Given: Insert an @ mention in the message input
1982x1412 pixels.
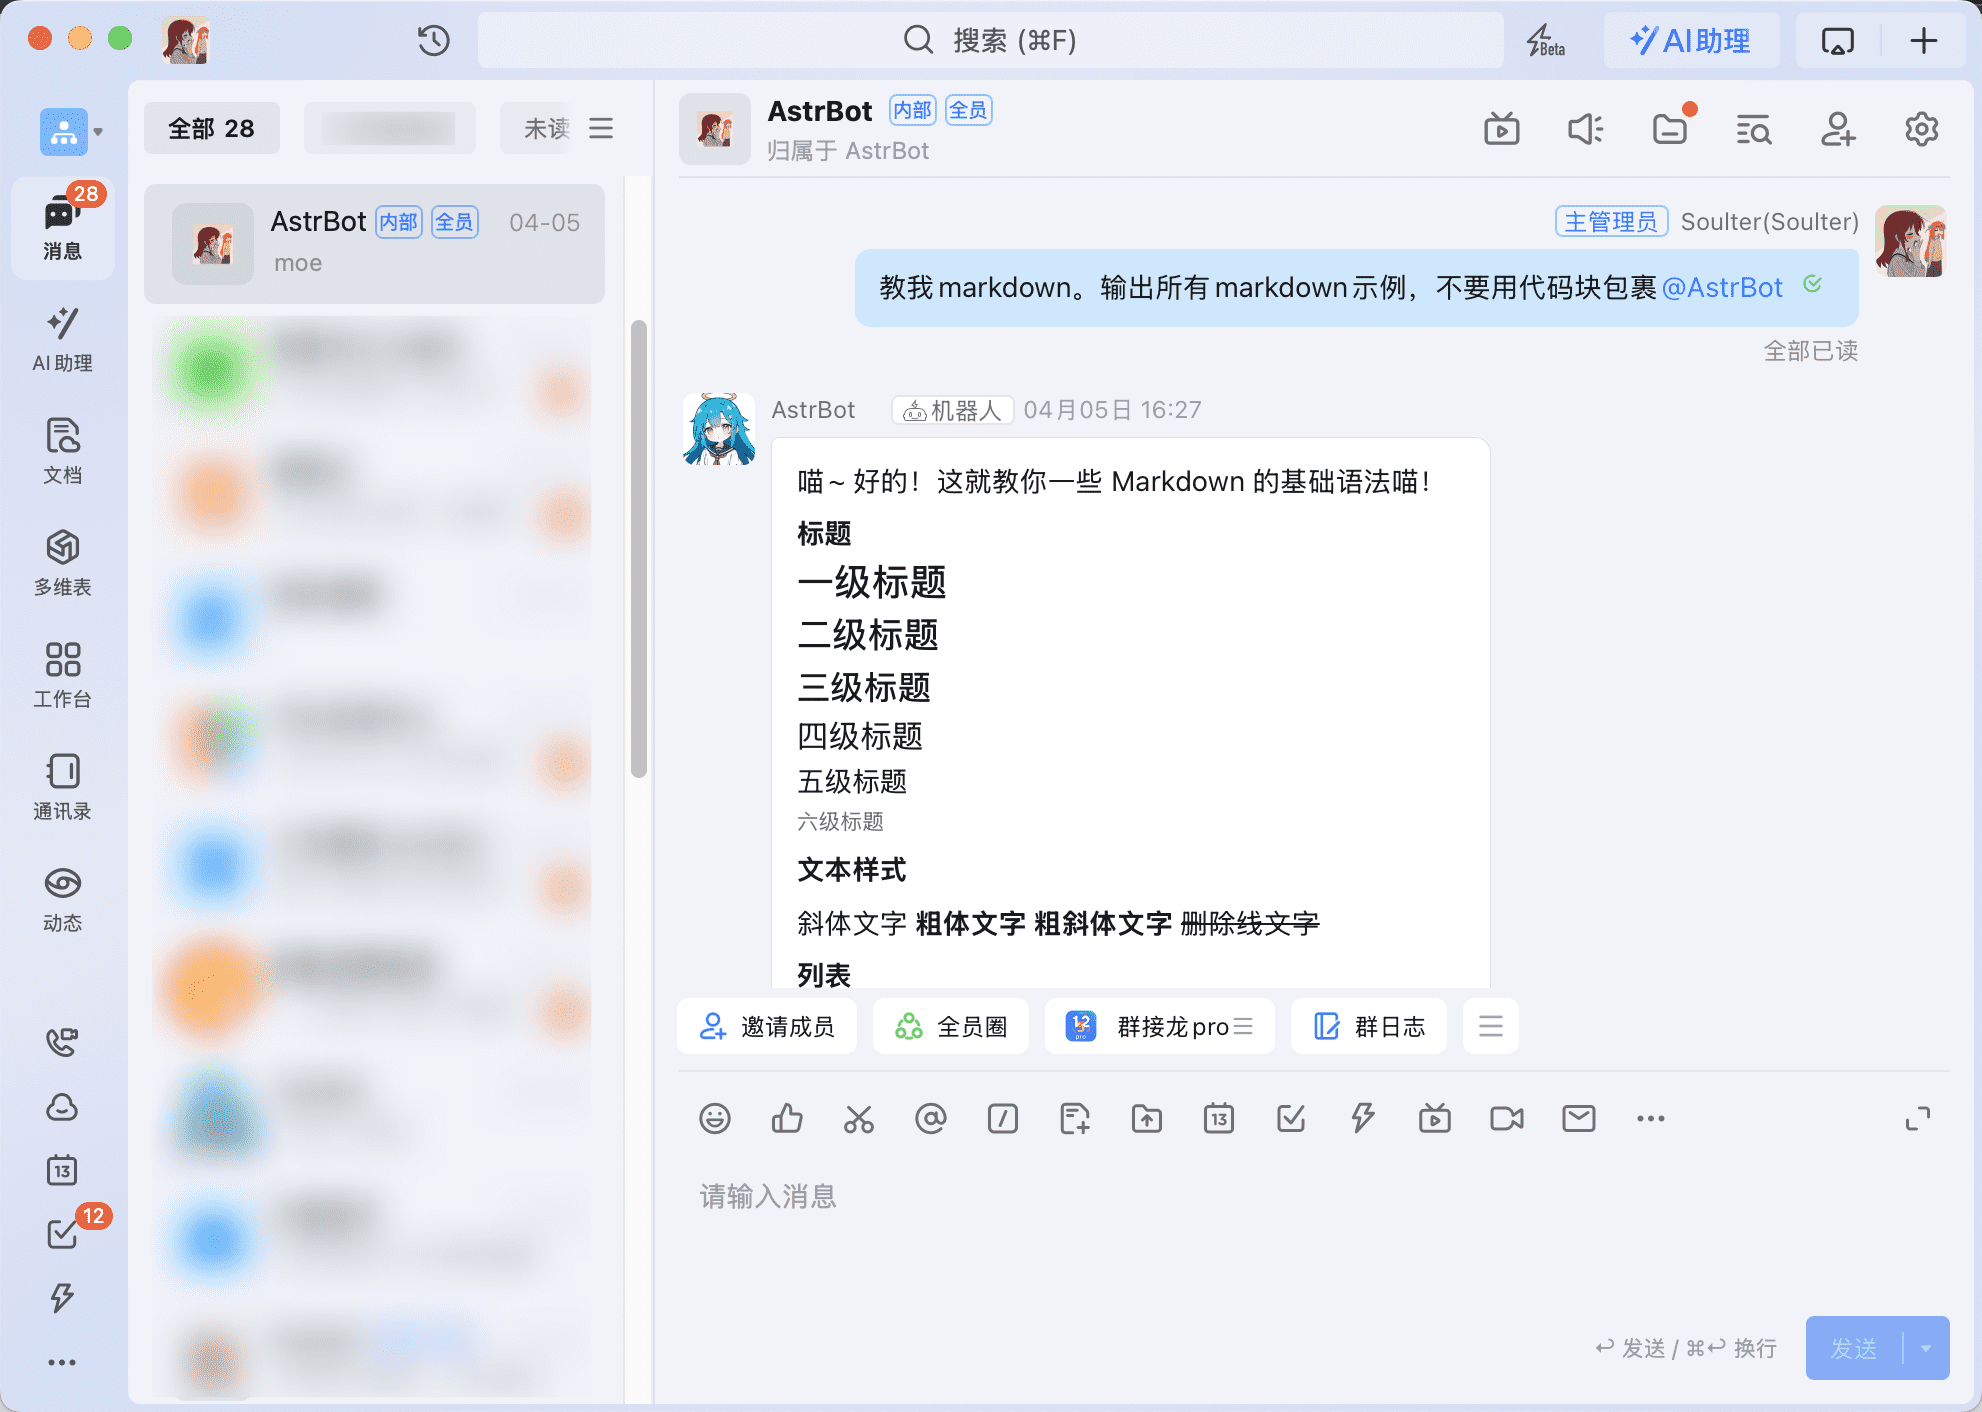Looking at the screenshot, I should (x=931, y=1119).
